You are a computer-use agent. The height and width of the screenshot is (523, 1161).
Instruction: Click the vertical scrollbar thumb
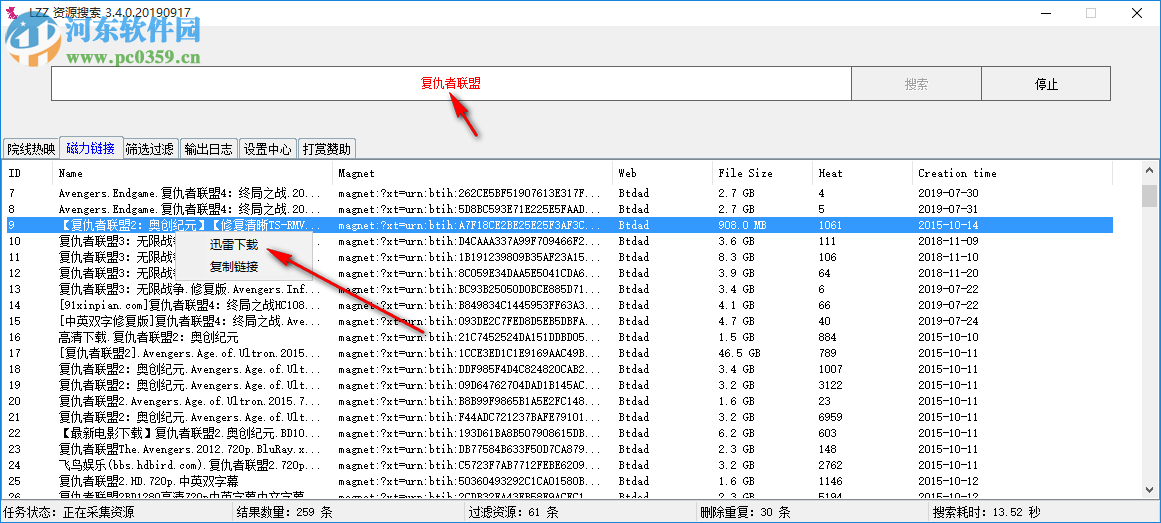click(1148, 196)
